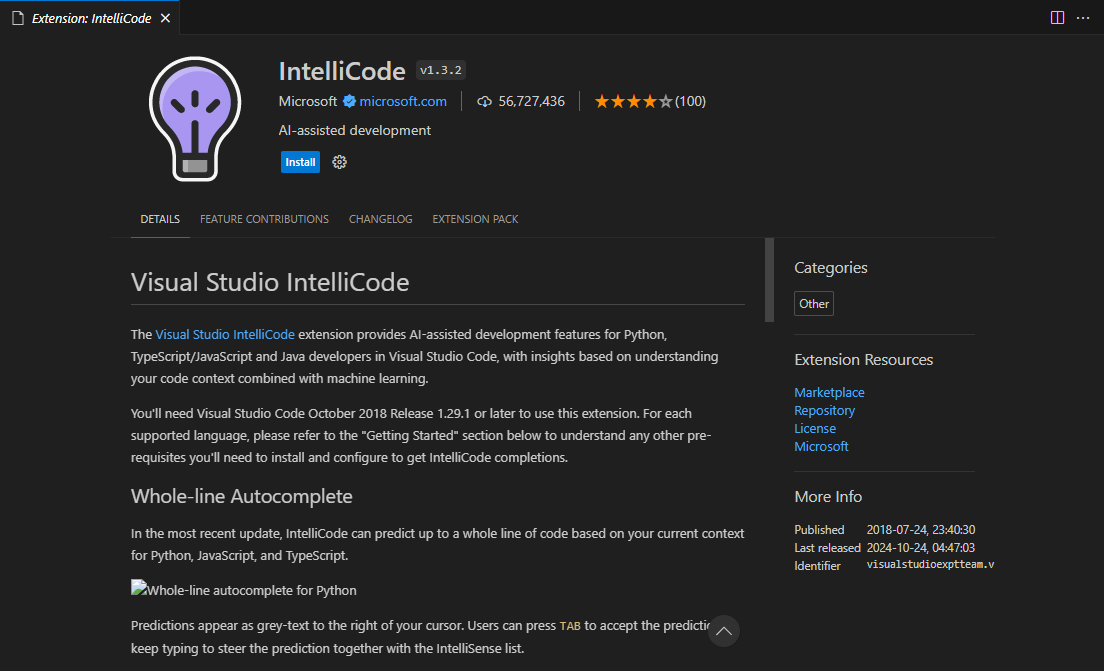The height and width of the screenshot is (671, 1104).
Task: Follow the Visual Studio IntelliCode link
Action: coord(225,334)
